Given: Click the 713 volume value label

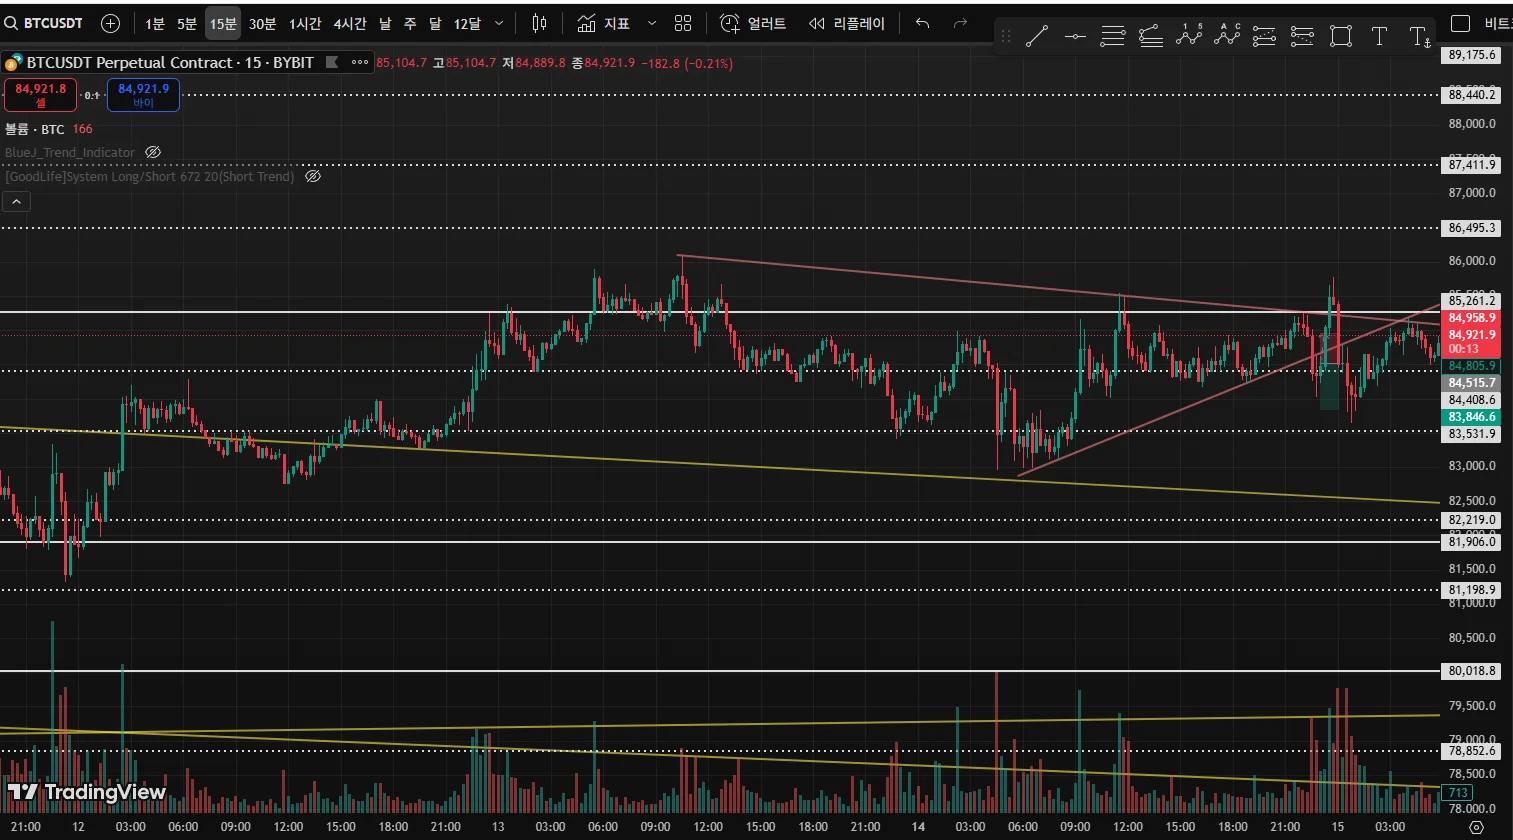Looking at the screenshot, I should click(1458, 793).
